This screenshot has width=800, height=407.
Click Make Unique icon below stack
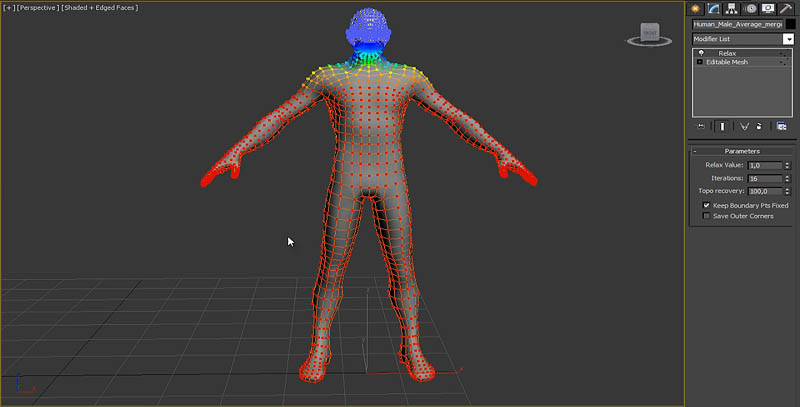pos(745,127)
